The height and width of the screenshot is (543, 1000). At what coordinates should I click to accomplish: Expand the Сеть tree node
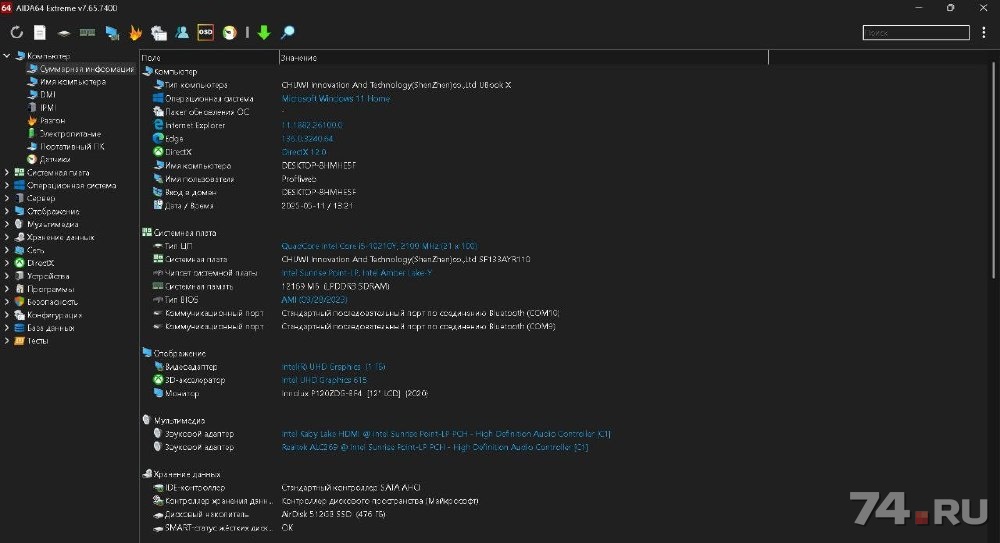(x=7, y=249)
